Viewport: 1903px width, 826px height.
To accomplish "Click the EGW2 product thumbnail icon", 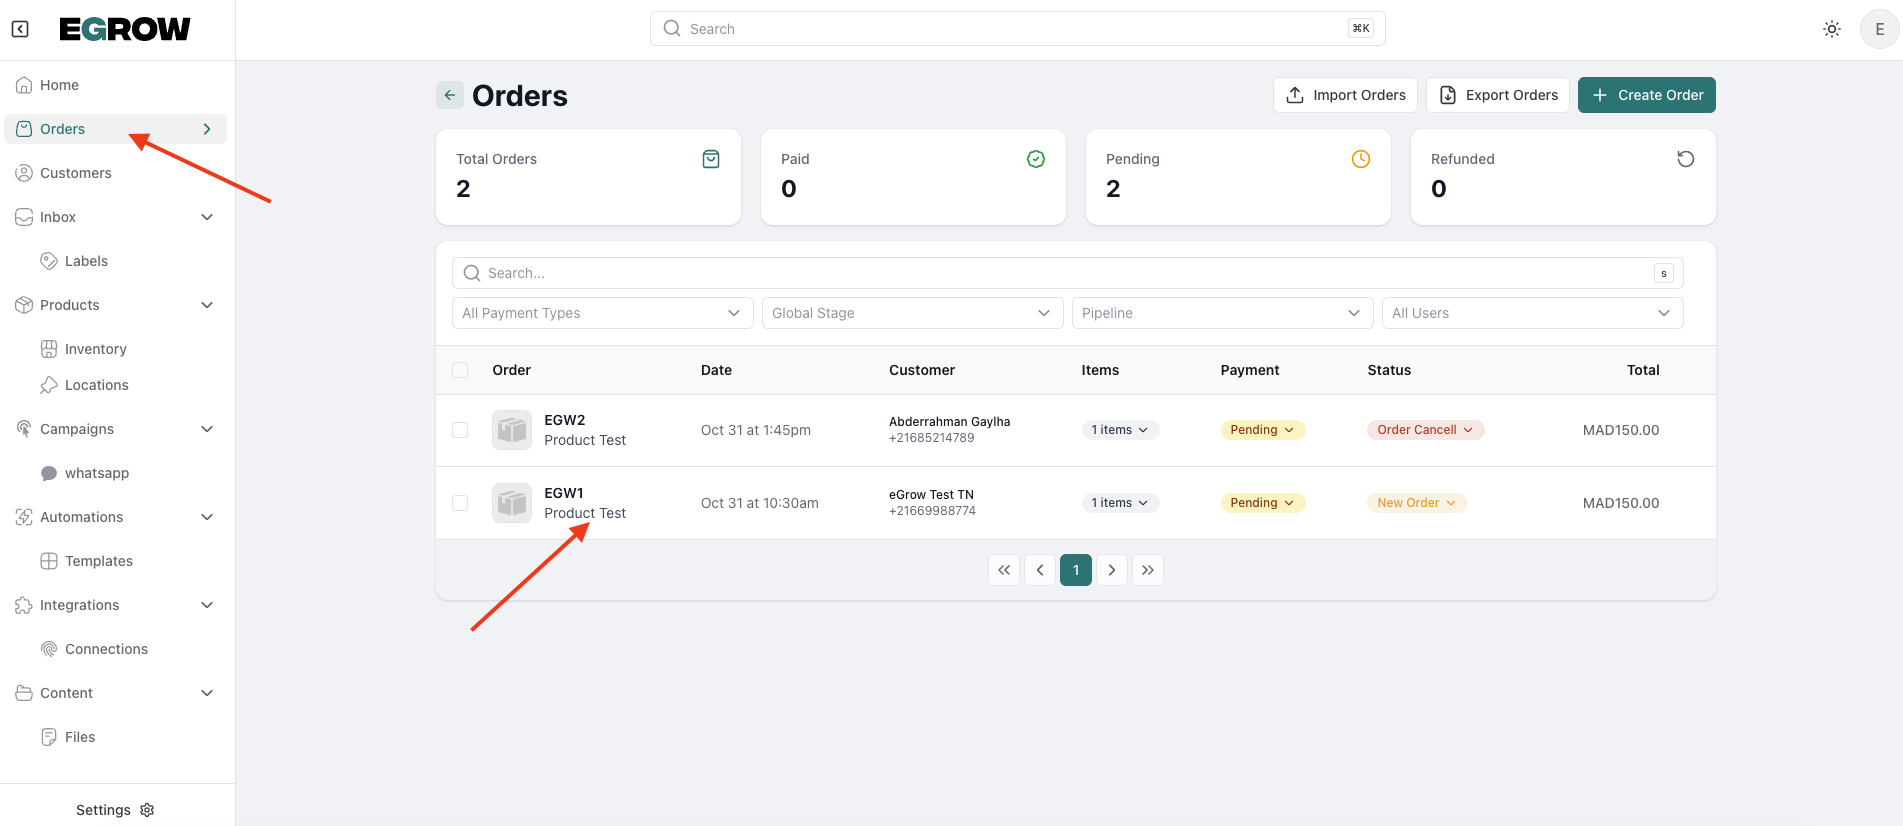I will pos(512,430).
